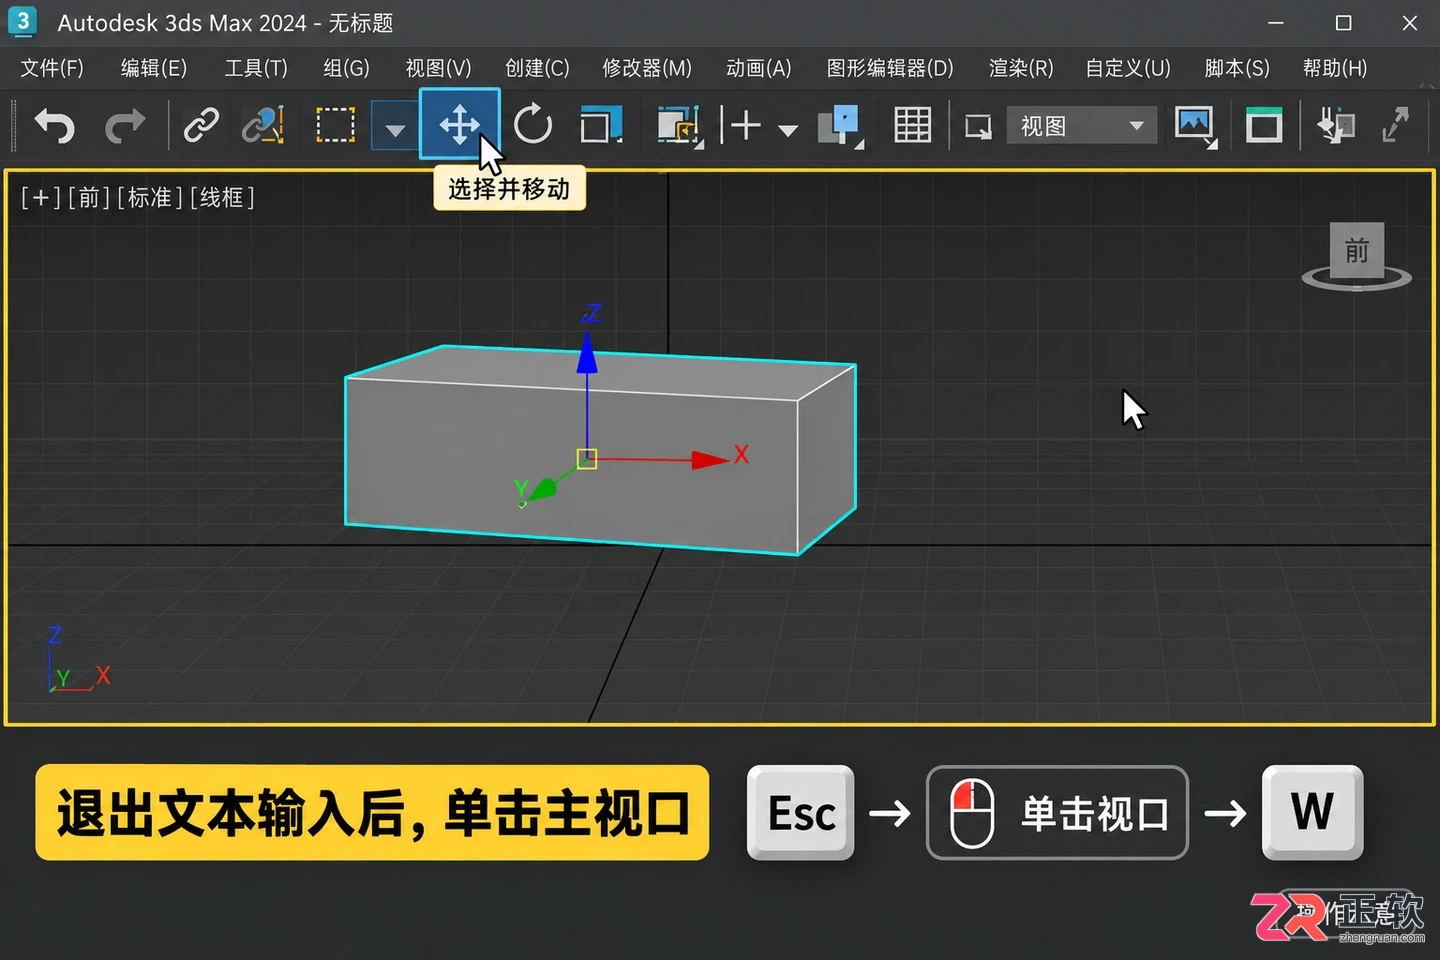Open the 动画(A) menu

pyautogui.click(x=759, y=68)
